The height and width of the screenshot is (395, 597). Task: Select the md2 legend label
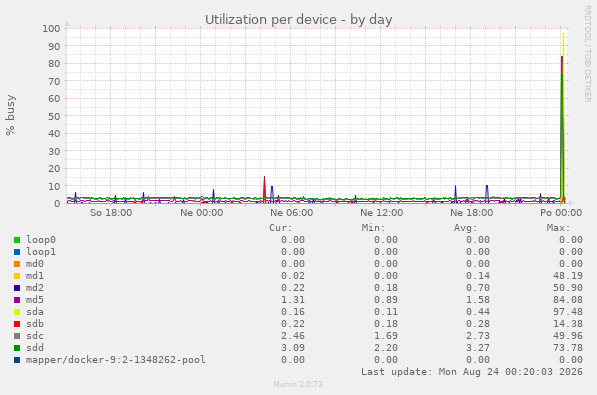35,288
